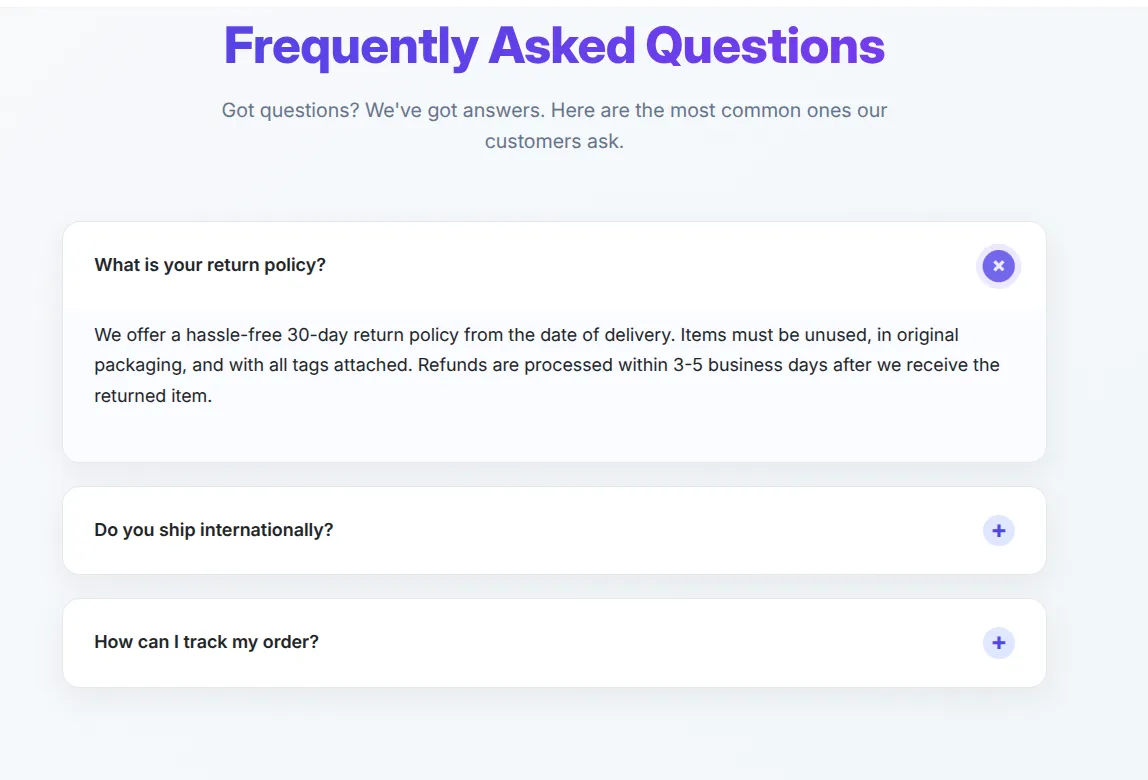Click the return policy answer paragraph text

click(x=546, y=364)
